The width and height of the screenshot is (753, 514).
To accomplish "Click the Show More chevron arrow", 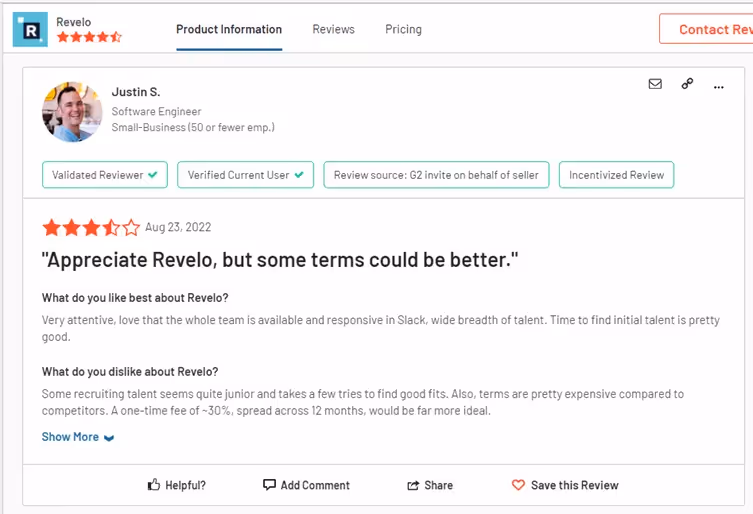I will 109,438.
